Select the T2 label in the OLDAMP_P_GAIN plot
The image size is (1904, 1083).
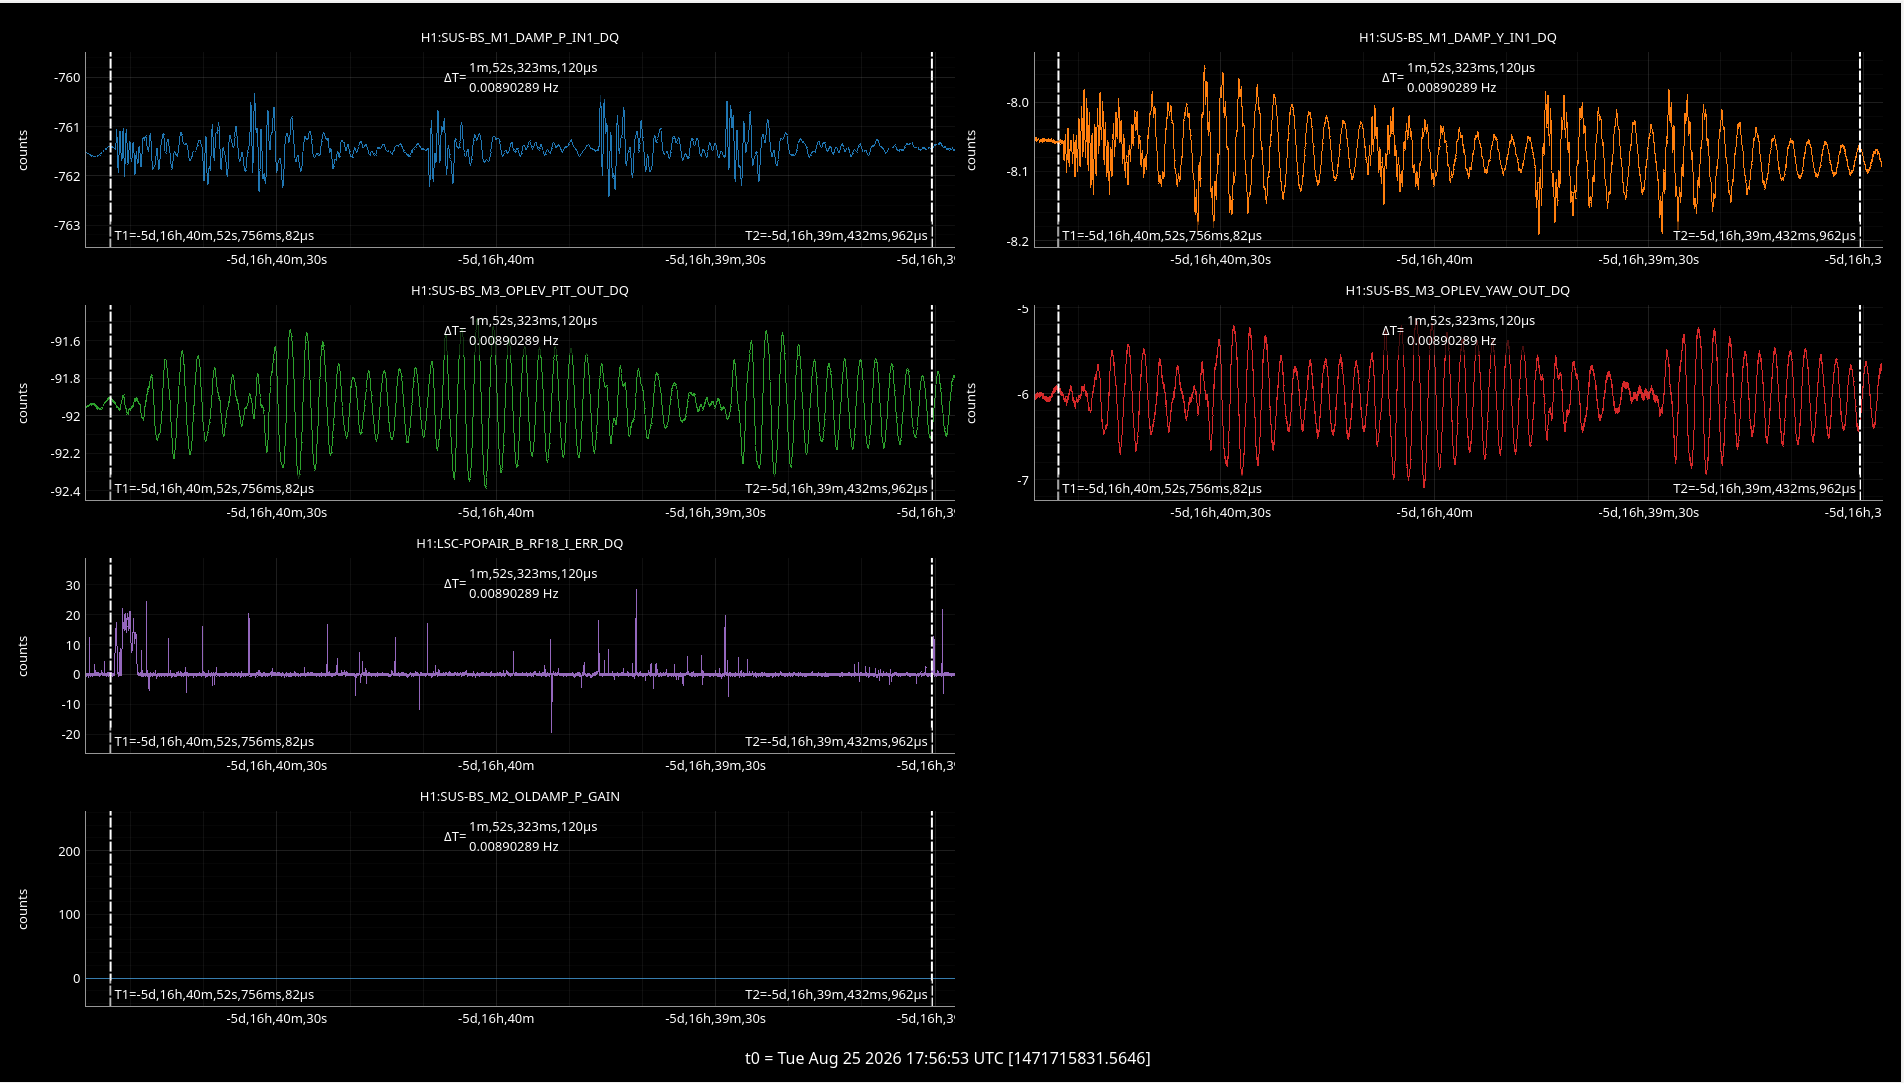pos(836,995)
